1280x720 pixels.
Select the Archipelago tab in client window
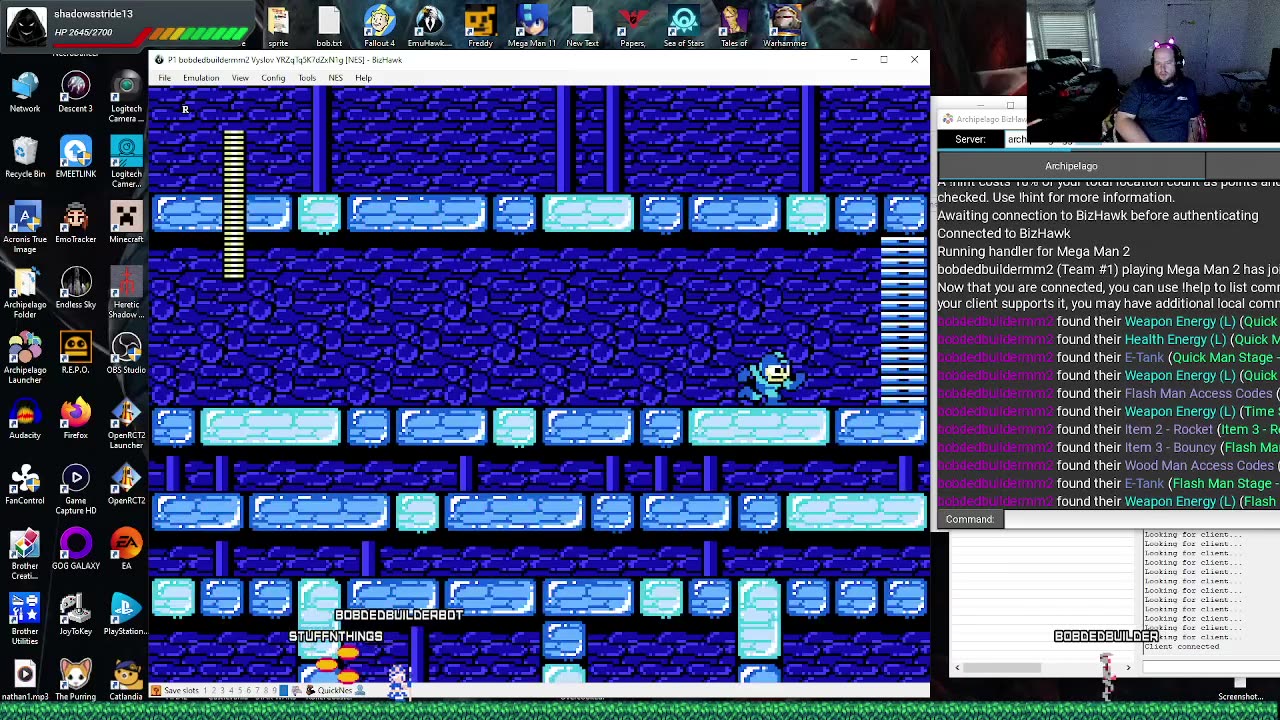[x=1071, y=166]
